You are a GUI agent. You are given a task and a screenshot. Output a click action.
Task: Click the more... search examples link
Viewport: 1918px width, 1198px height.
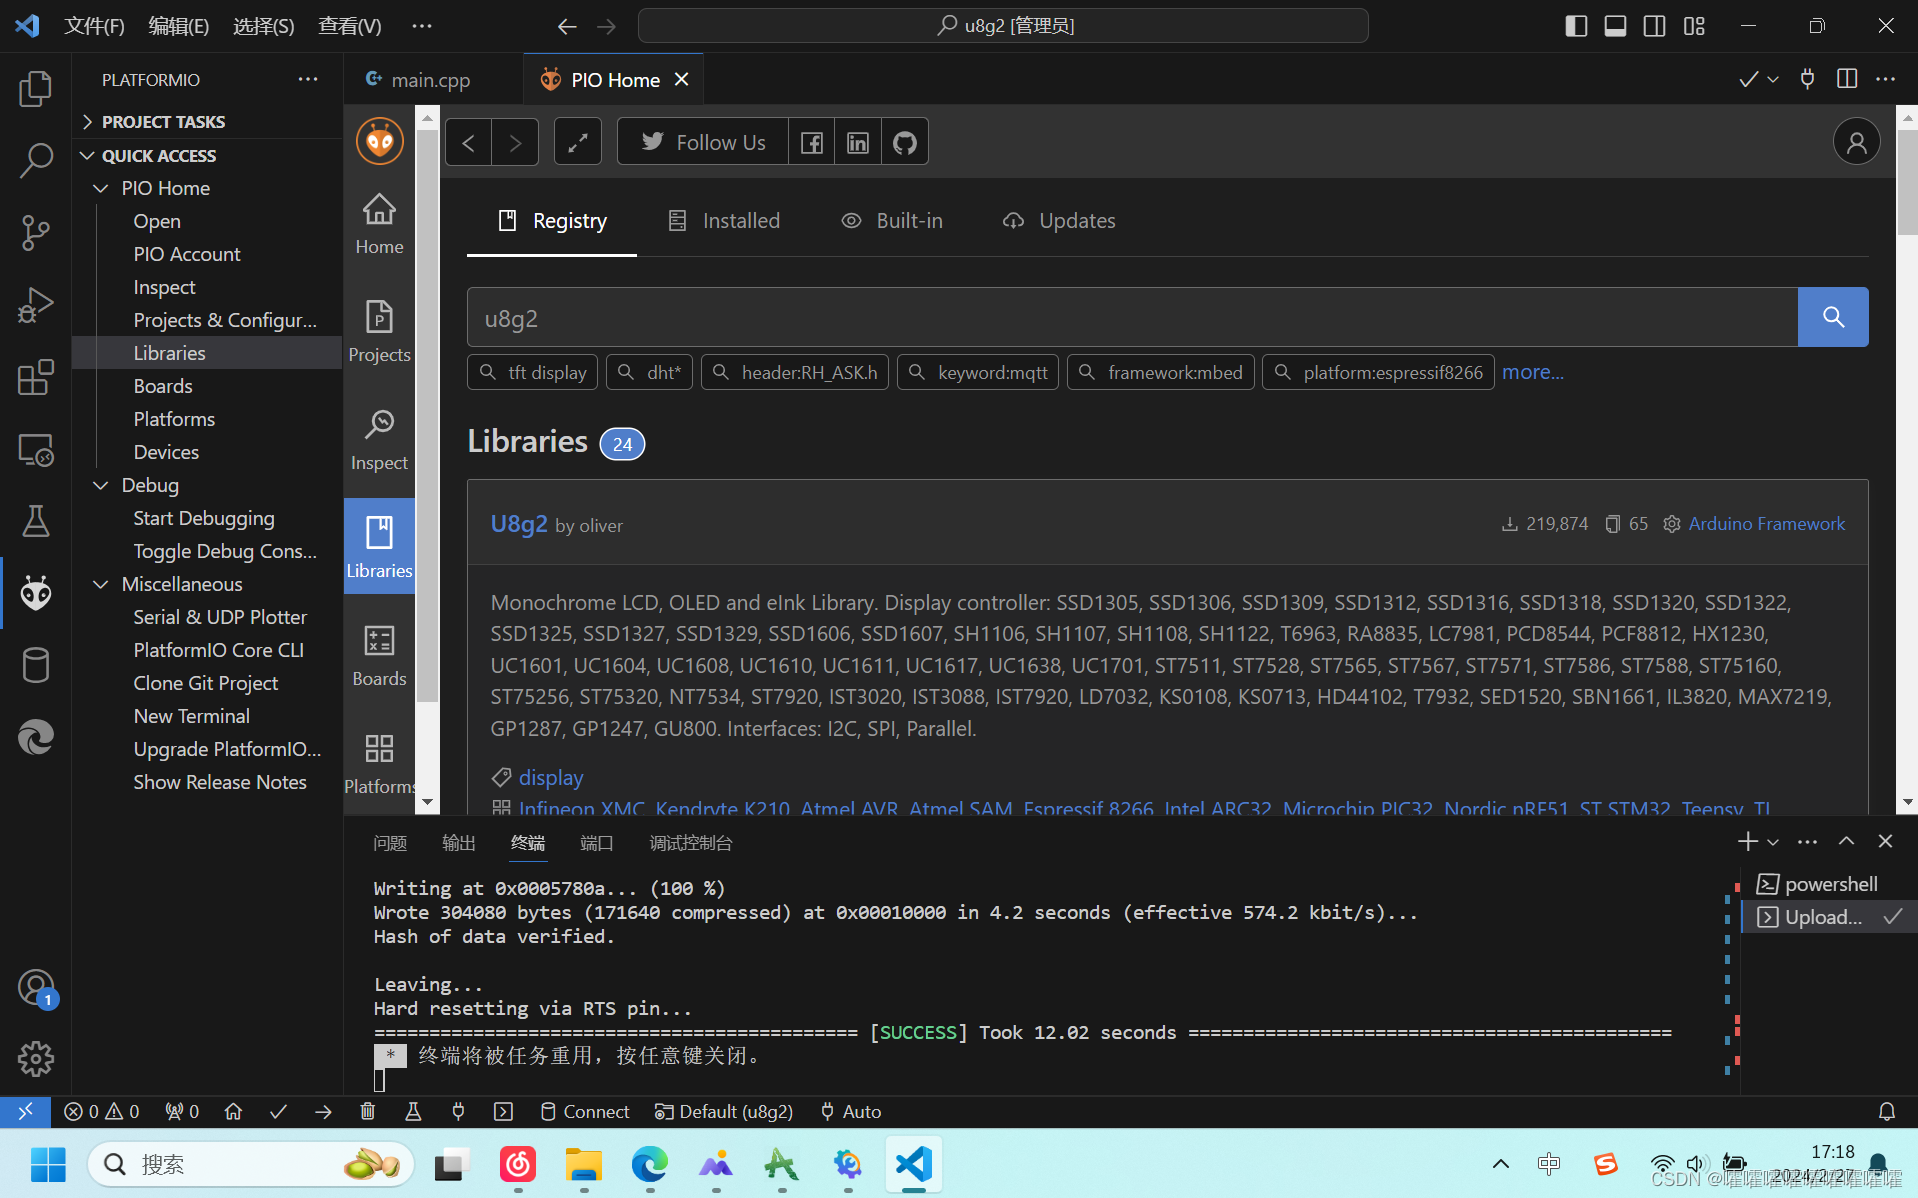tap(1532, 372)
